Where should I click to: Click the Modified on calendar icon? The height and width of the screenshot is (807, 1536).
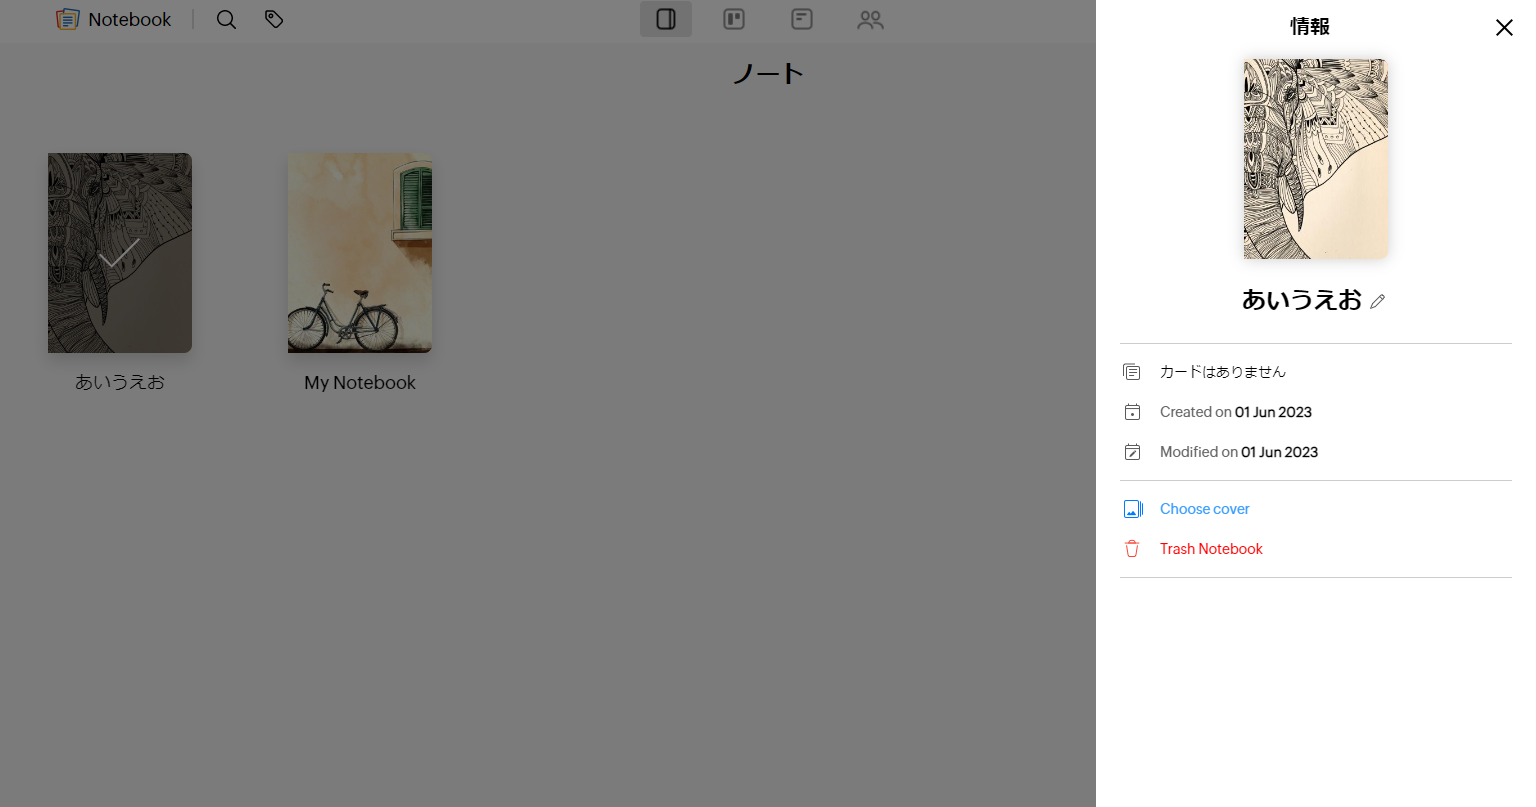pyautogui.click(x=1131, y=451)
